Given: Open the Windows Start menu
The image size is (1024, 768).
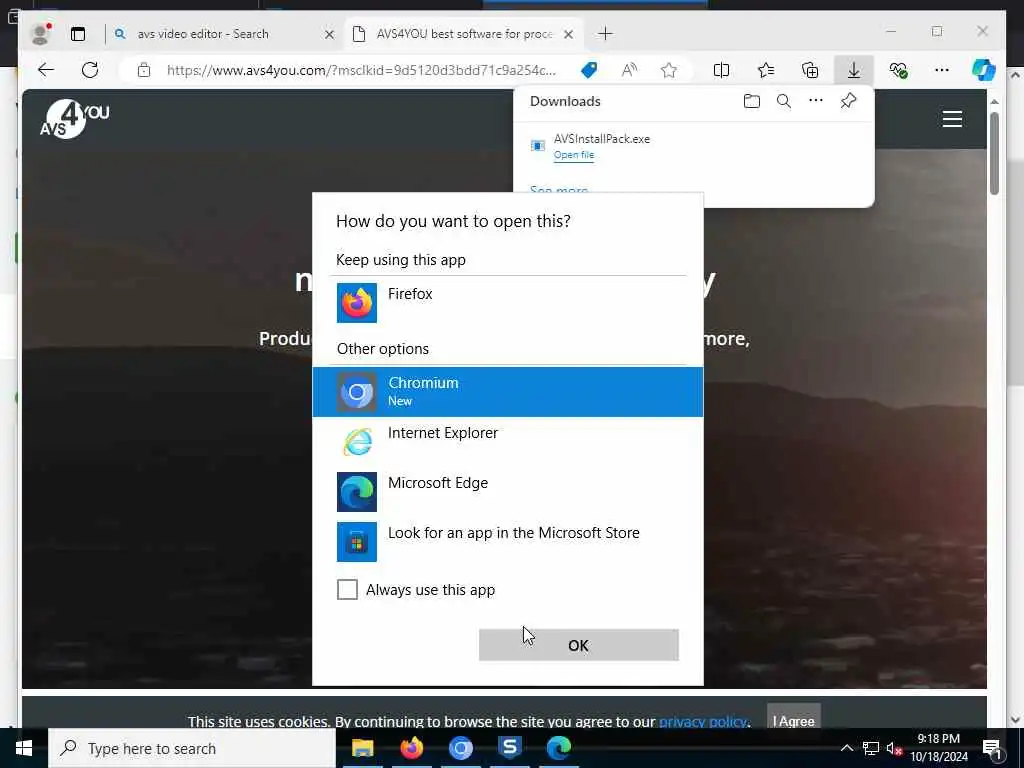Looking at the screenshot, I should (24, 748).
